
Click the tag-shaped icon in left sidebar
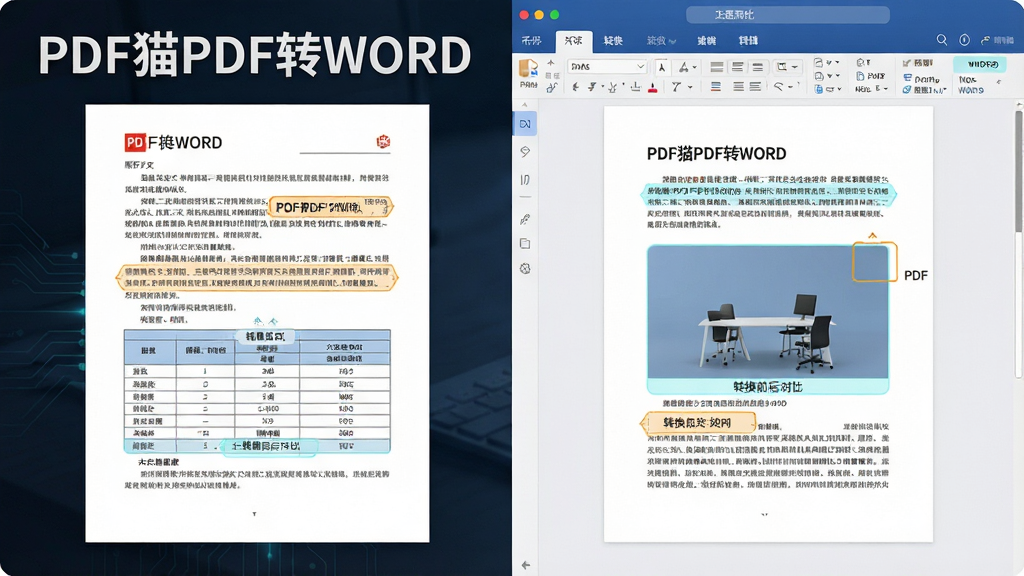click(525, 152)
